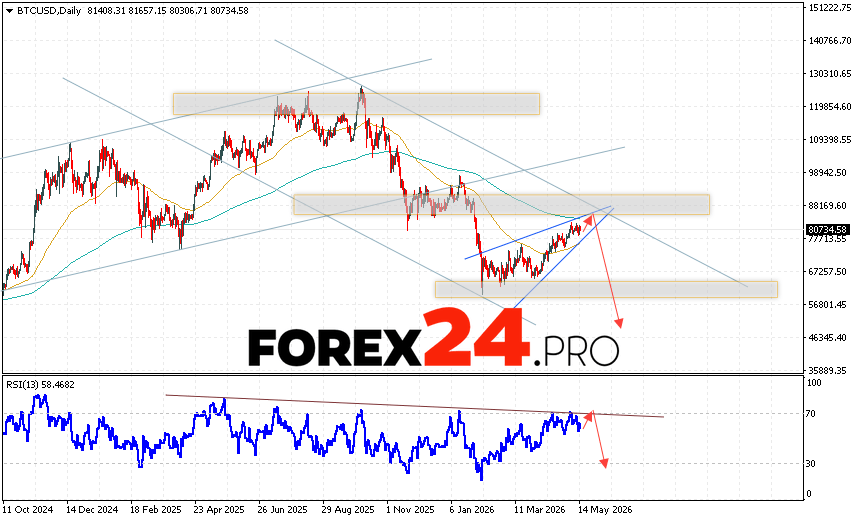Click the 67257.50 price axis value
854x521 pixels.
pyautogui.click(x=829, y=272)
